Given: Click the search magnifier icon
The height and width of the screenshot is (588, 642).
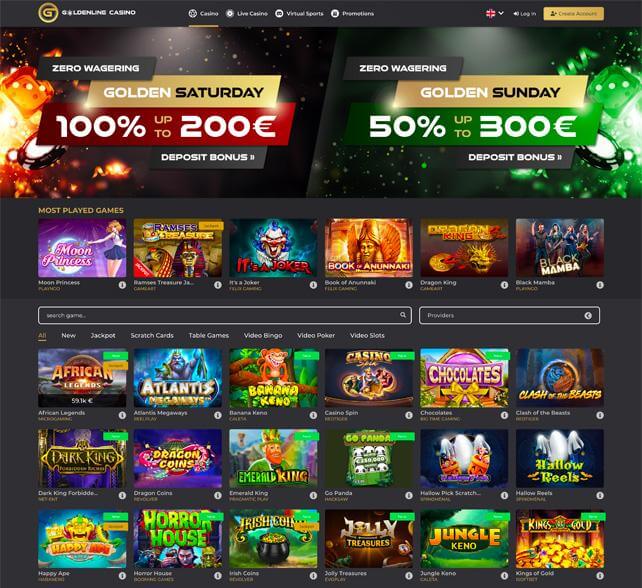Looking at the screenshot, I should point(403,315).
